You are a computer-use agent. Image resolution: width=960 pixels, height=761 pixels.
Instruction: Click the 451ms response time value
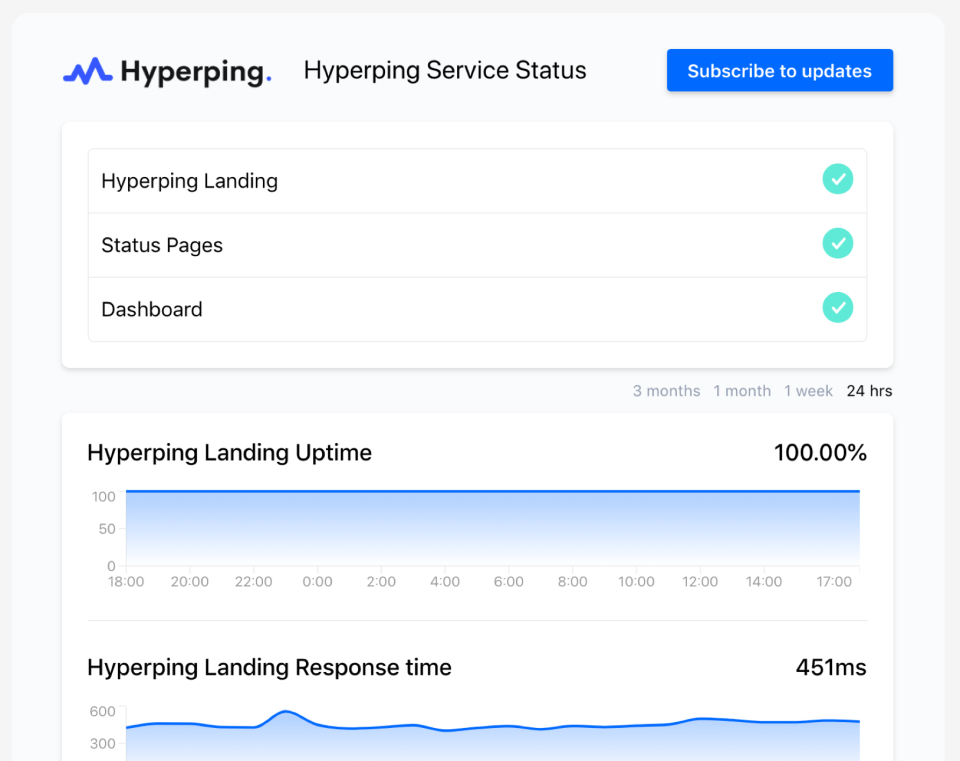[x=830, y=668]
